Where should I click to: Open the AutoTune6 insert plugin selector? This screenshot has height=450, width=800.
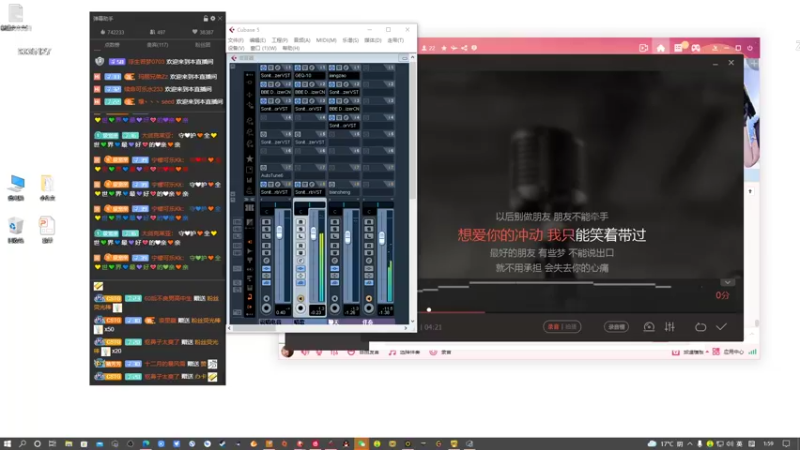(276, 176)
